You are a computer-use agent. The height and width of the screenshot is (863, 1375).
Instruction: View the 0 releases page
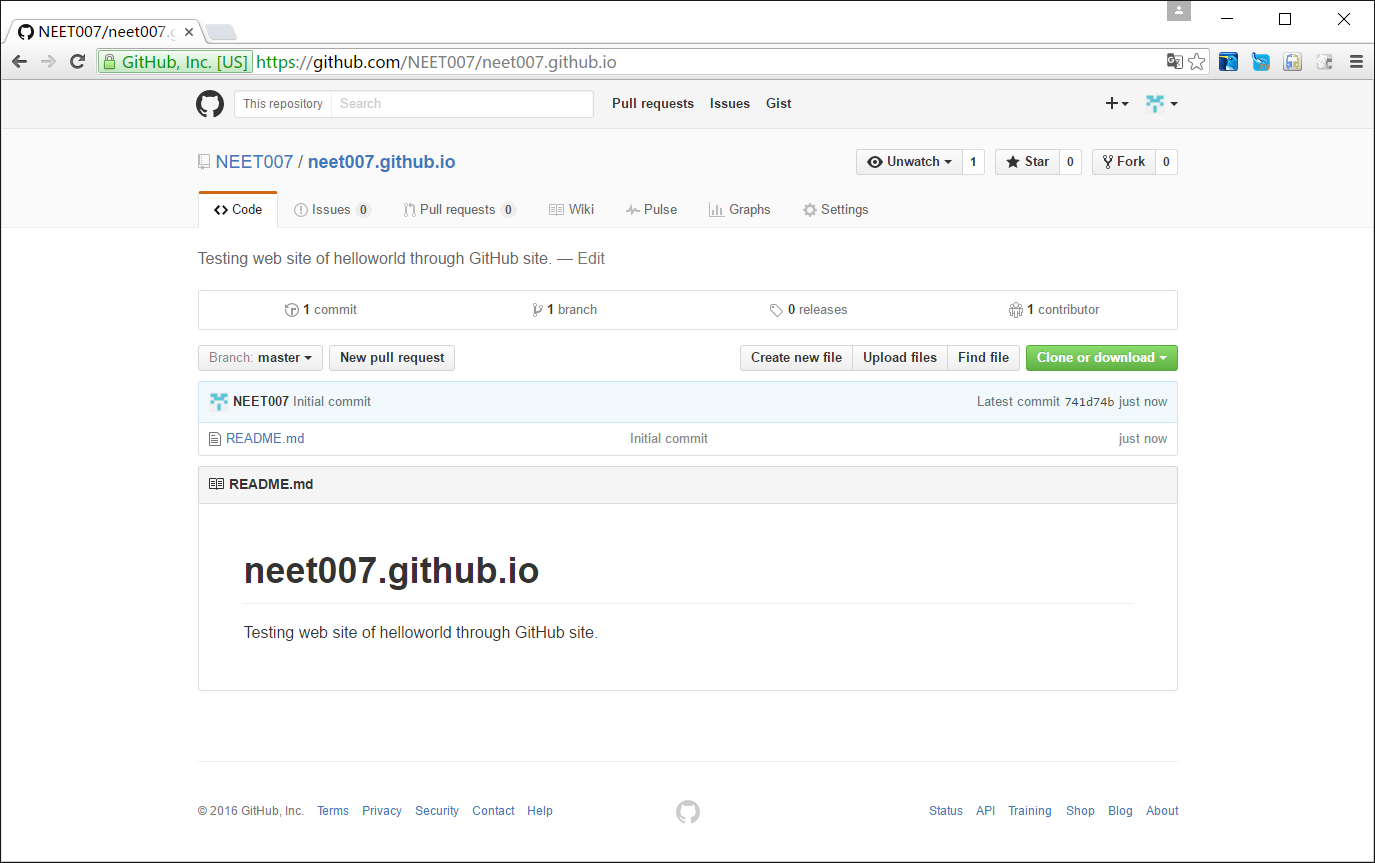[x=809, y=310]
